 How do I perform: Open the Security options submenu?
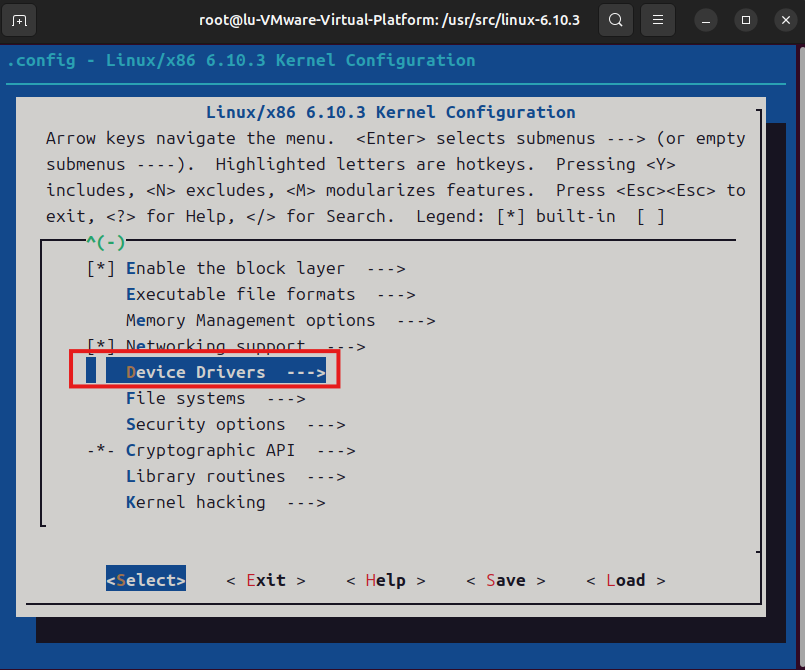click(236, 425)
